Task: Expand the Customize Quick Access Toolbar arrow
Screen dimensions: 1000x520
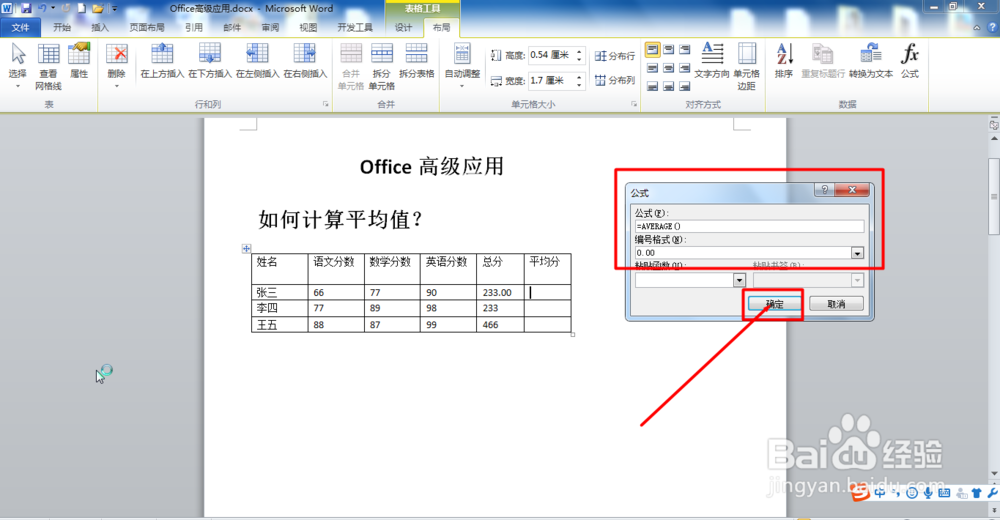Action: click(x=115, y=9)
